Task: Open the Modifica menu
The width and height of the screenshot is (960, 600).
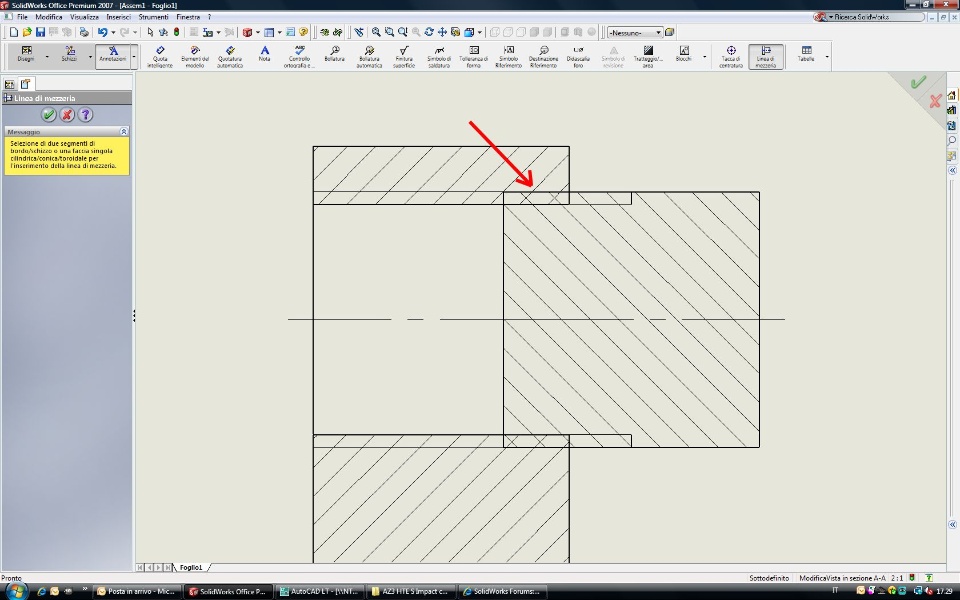Action: pos(49,17)
